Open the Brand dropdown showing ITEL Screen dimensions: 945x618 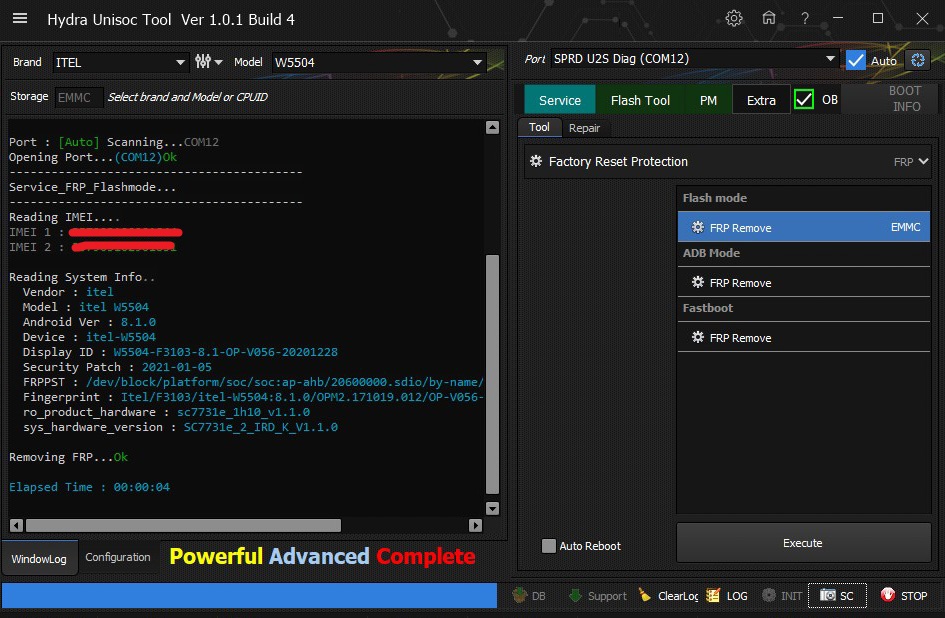pyautogui.click(x=120, y=62)
